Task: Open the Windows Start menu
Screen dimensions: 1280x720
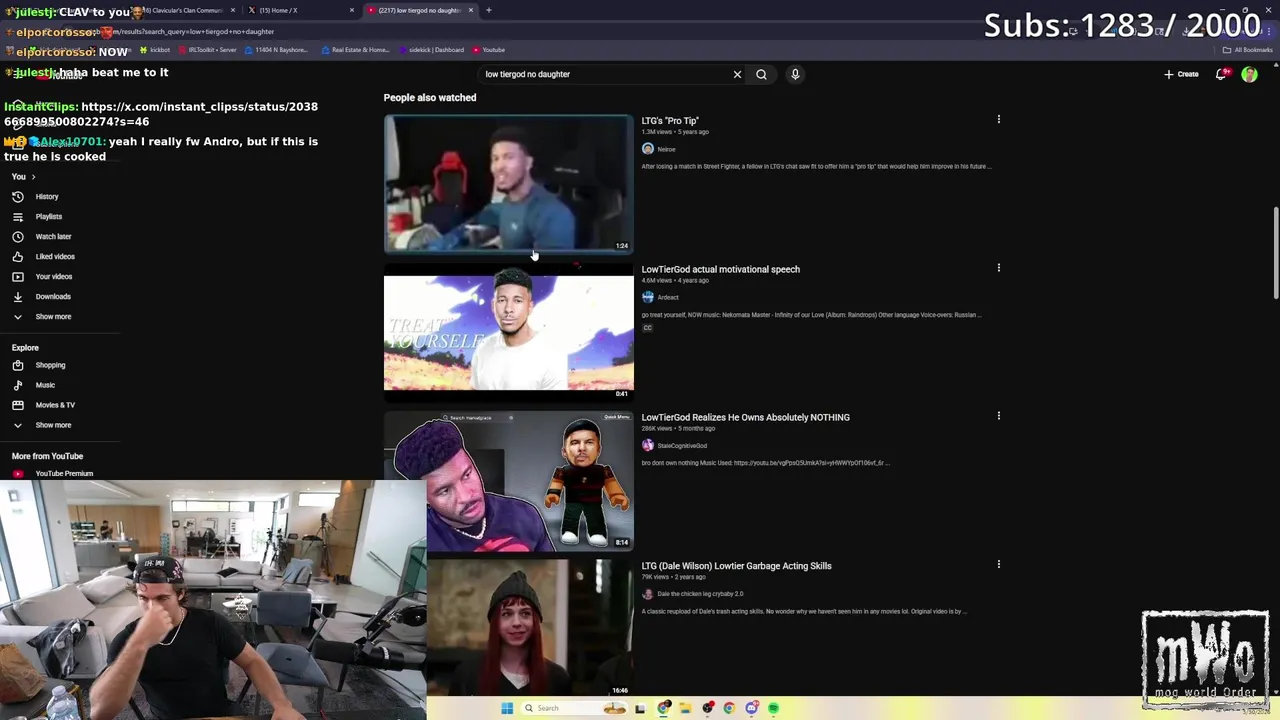Action: (507, 708)
